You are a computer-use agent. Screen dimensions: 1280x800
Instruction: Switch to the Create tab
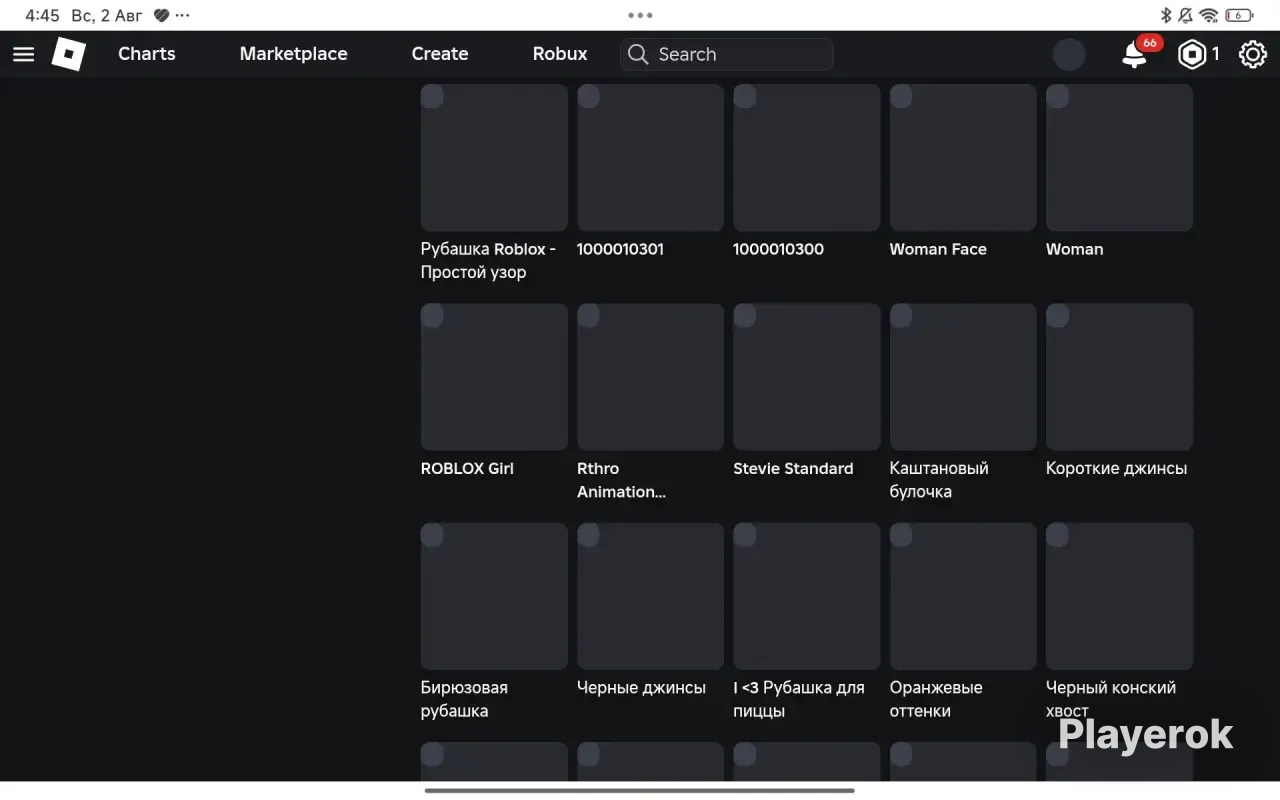point(440,54)
